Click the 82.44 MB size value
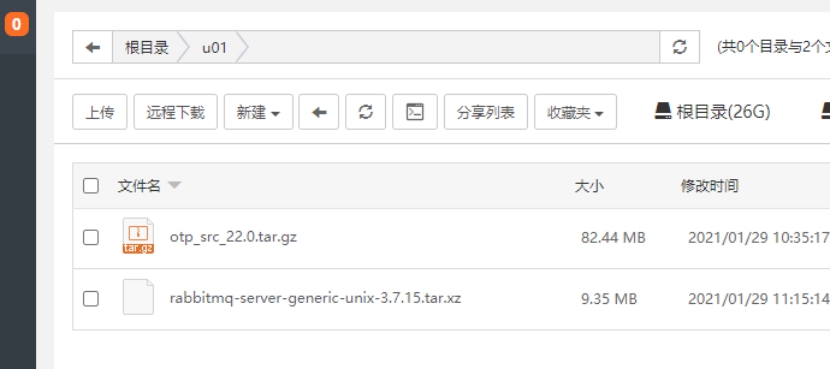Screen dimensions: 831x370 click(x=613, y=237)
